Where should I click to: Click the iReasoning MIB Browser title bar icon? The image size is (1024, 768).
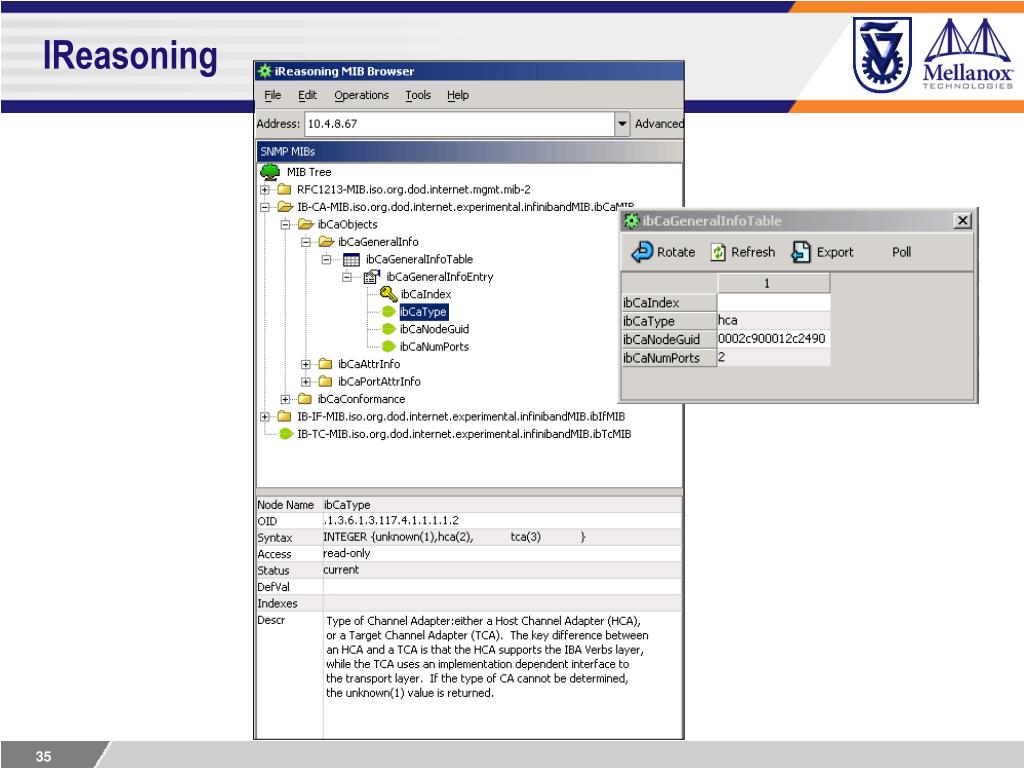(264, 71)
